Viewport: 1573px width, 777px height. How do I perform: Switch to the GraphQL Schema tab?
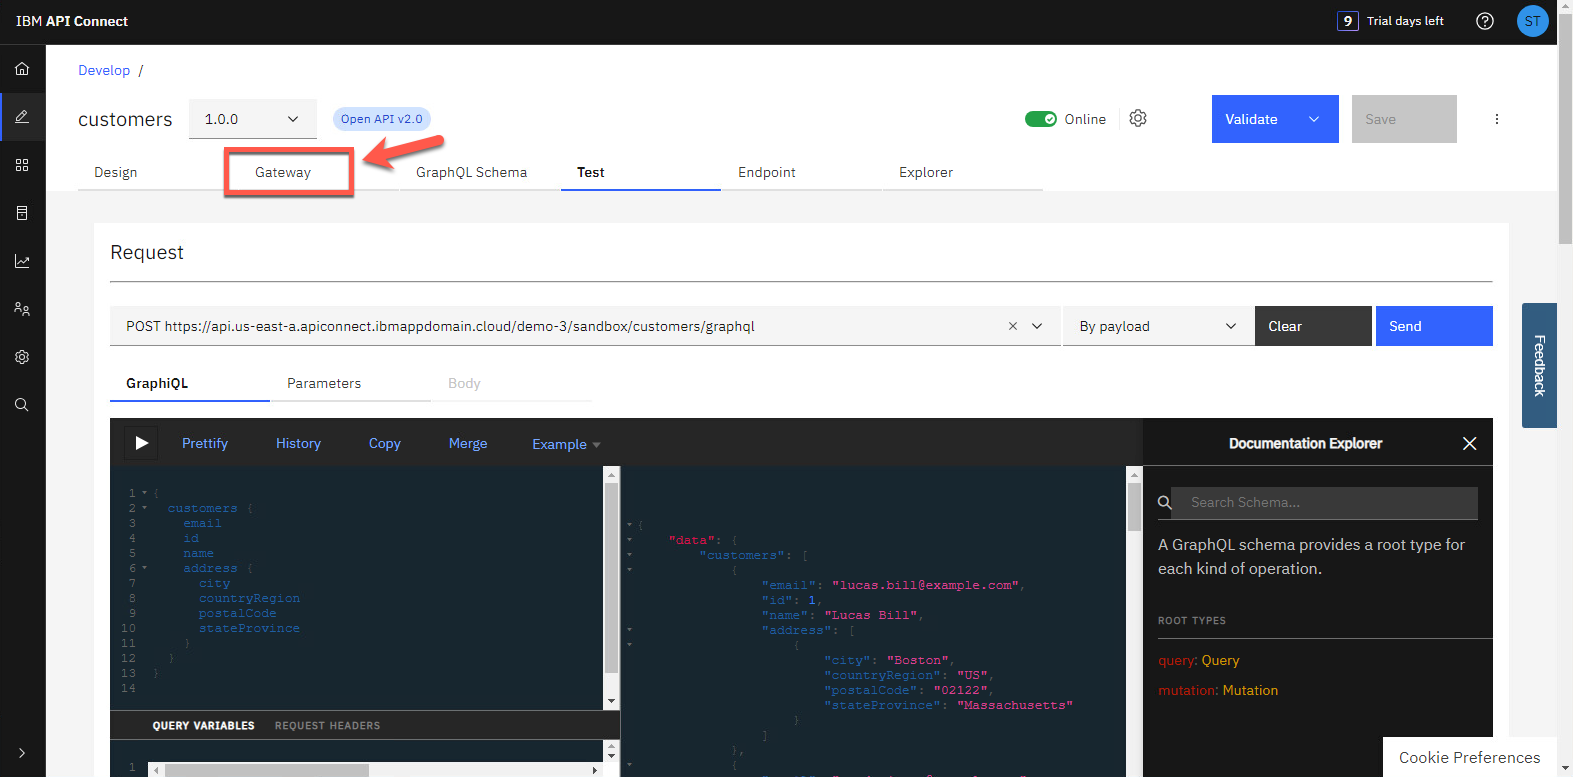(x=471, y=172)
